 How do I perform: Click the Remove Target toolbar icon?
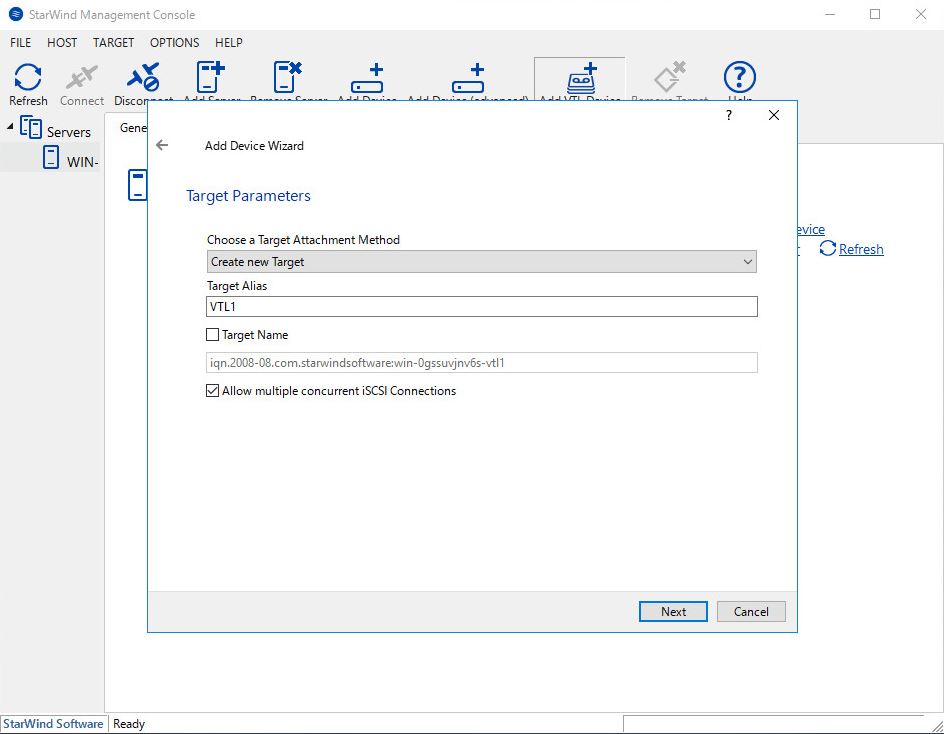point(669,77)
